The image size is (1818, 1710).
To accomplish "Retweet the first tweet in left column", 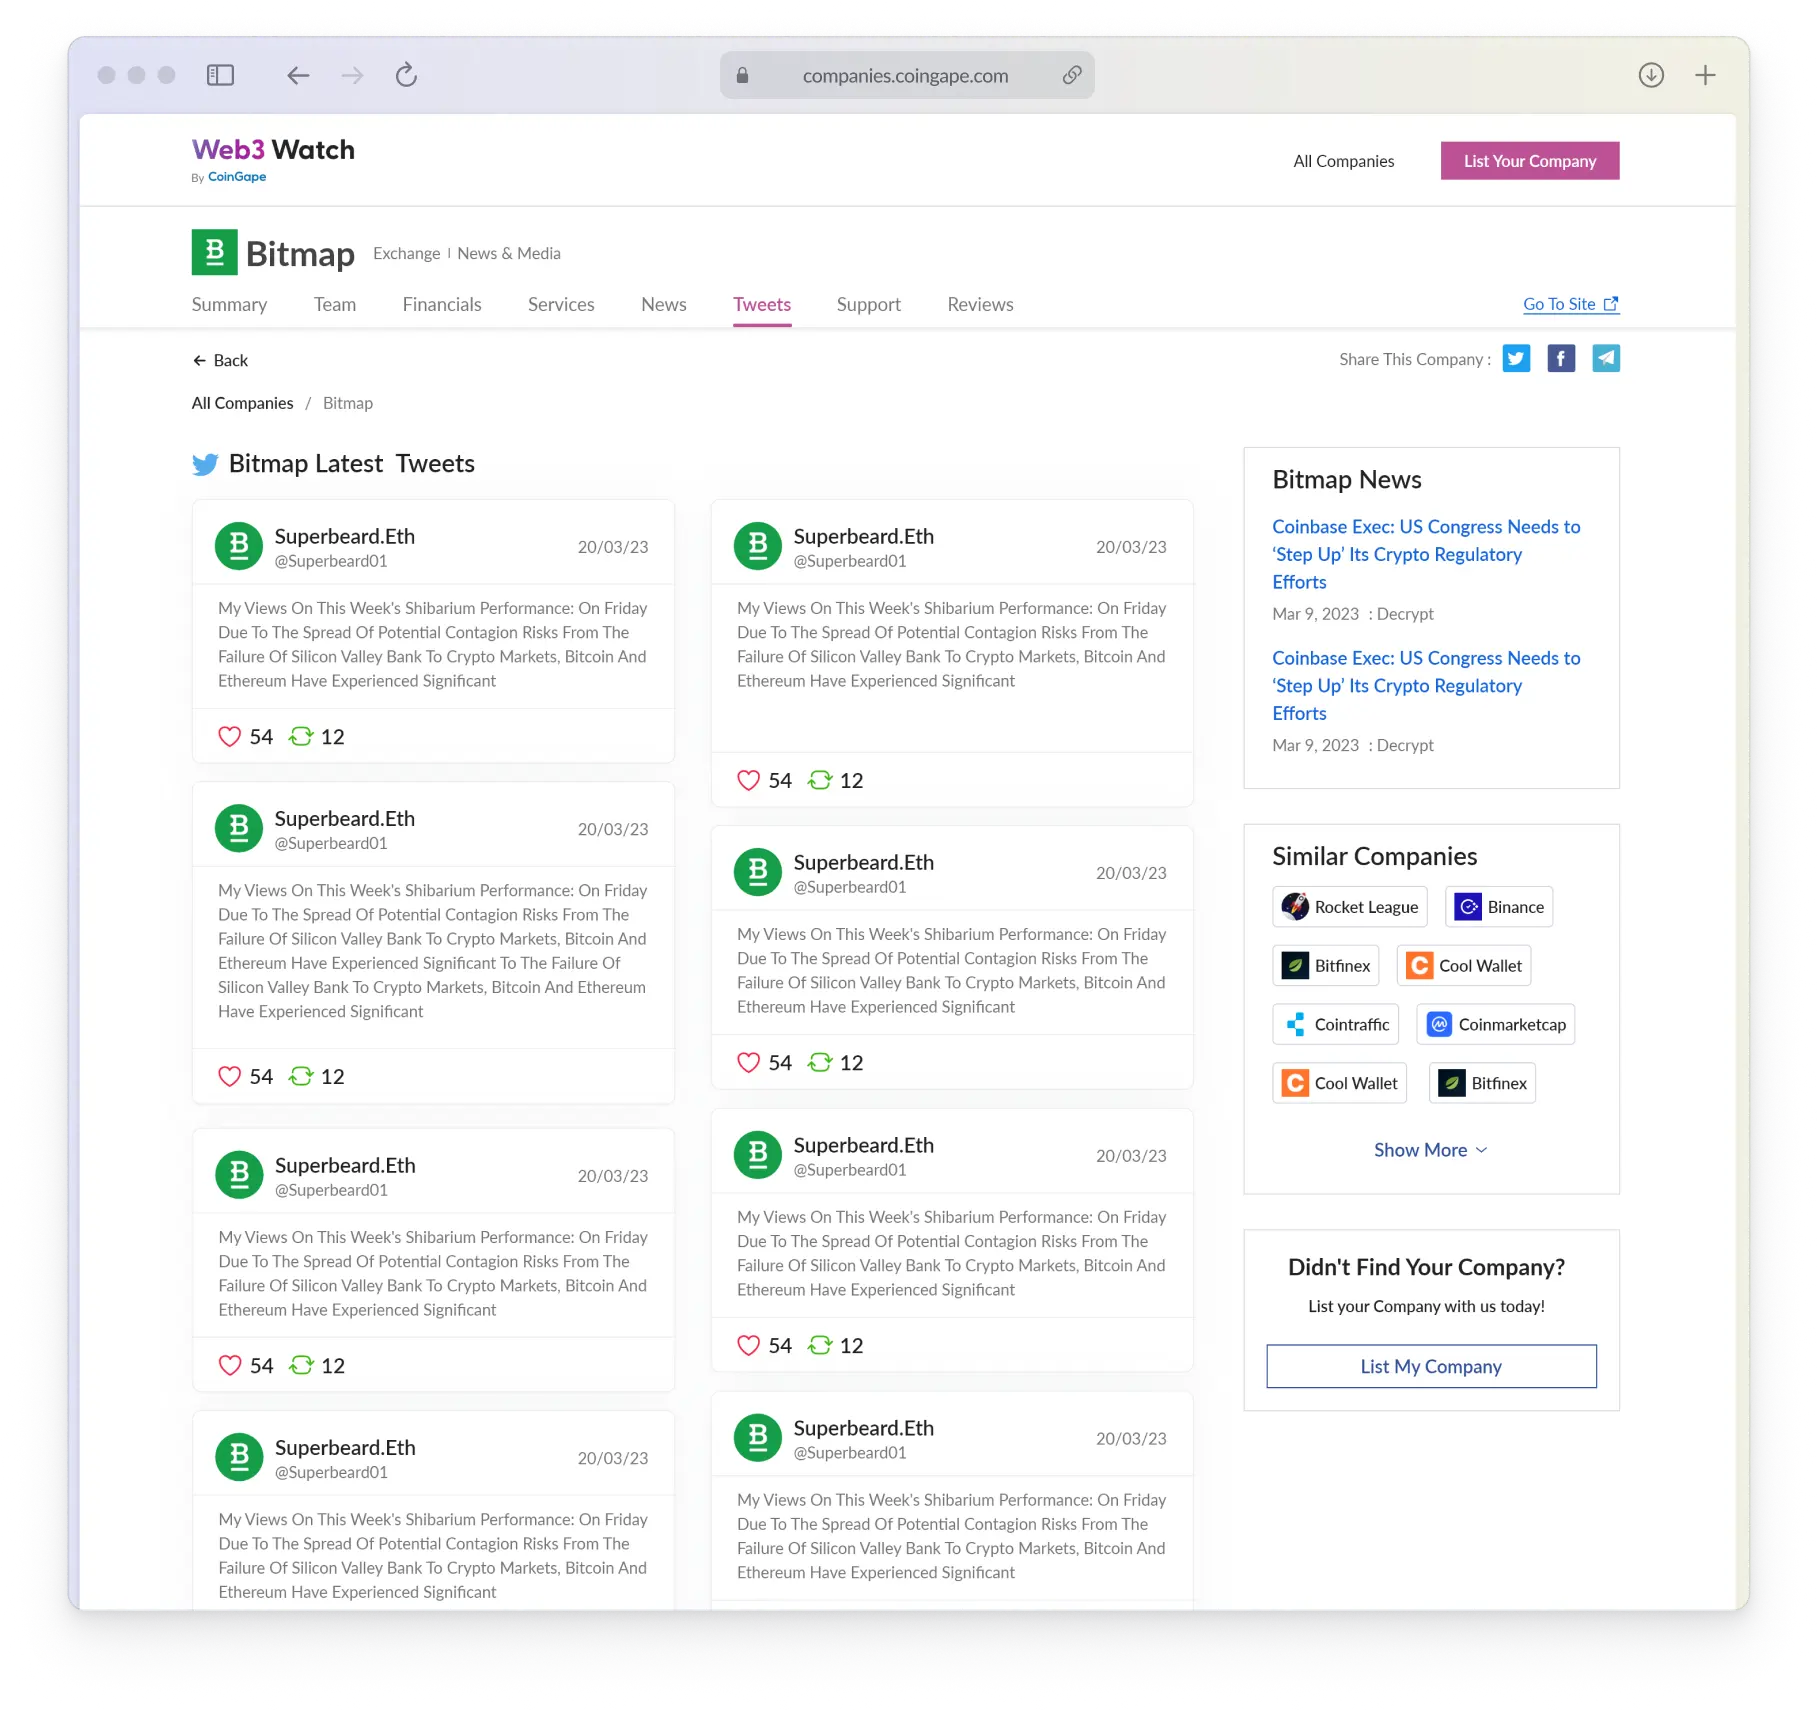I will [x=301, y=737].
